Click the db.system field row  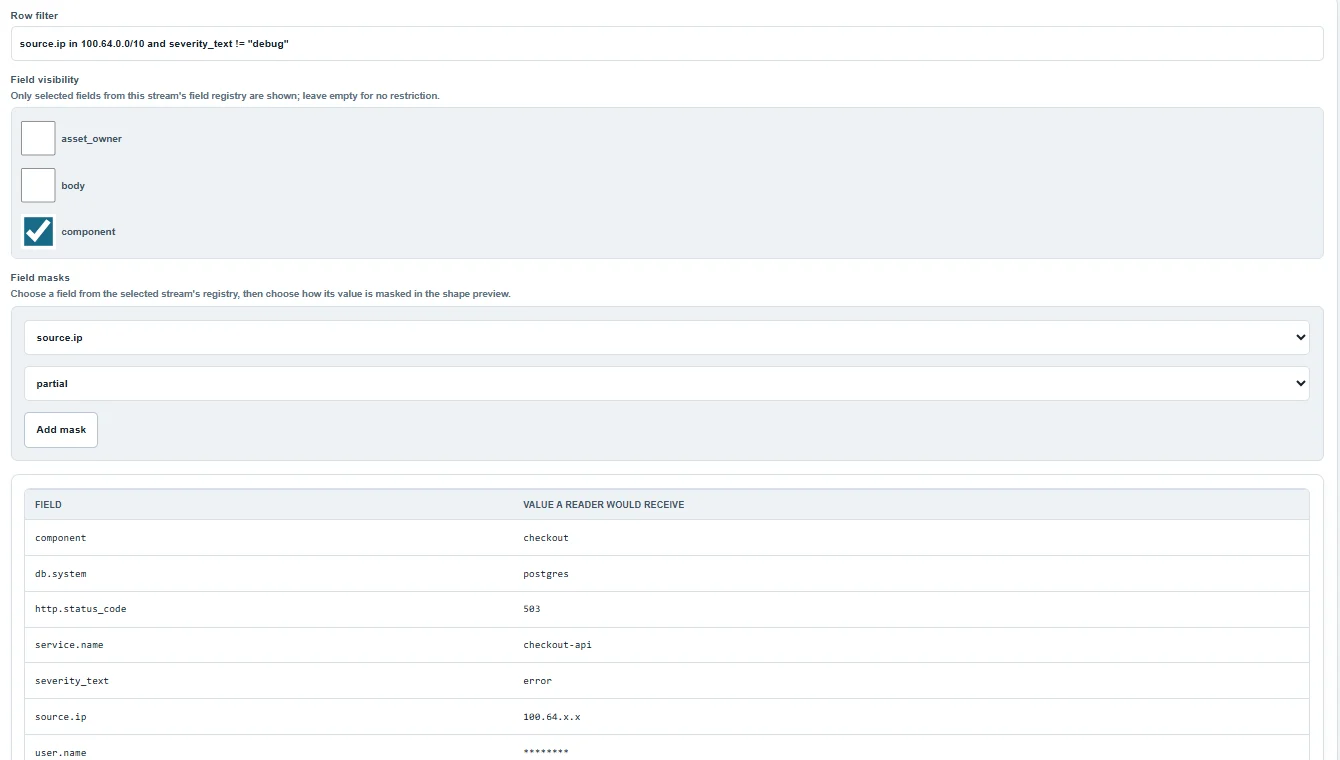pos(667,574)
